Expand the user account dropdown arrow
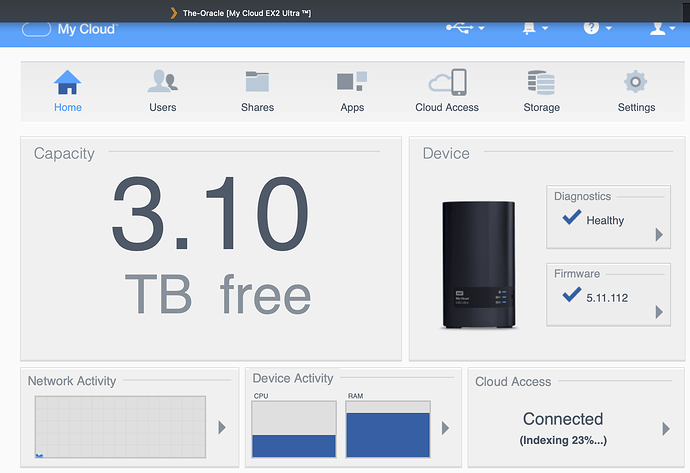The height and width of the screenshot is (473, 690). 672,28
